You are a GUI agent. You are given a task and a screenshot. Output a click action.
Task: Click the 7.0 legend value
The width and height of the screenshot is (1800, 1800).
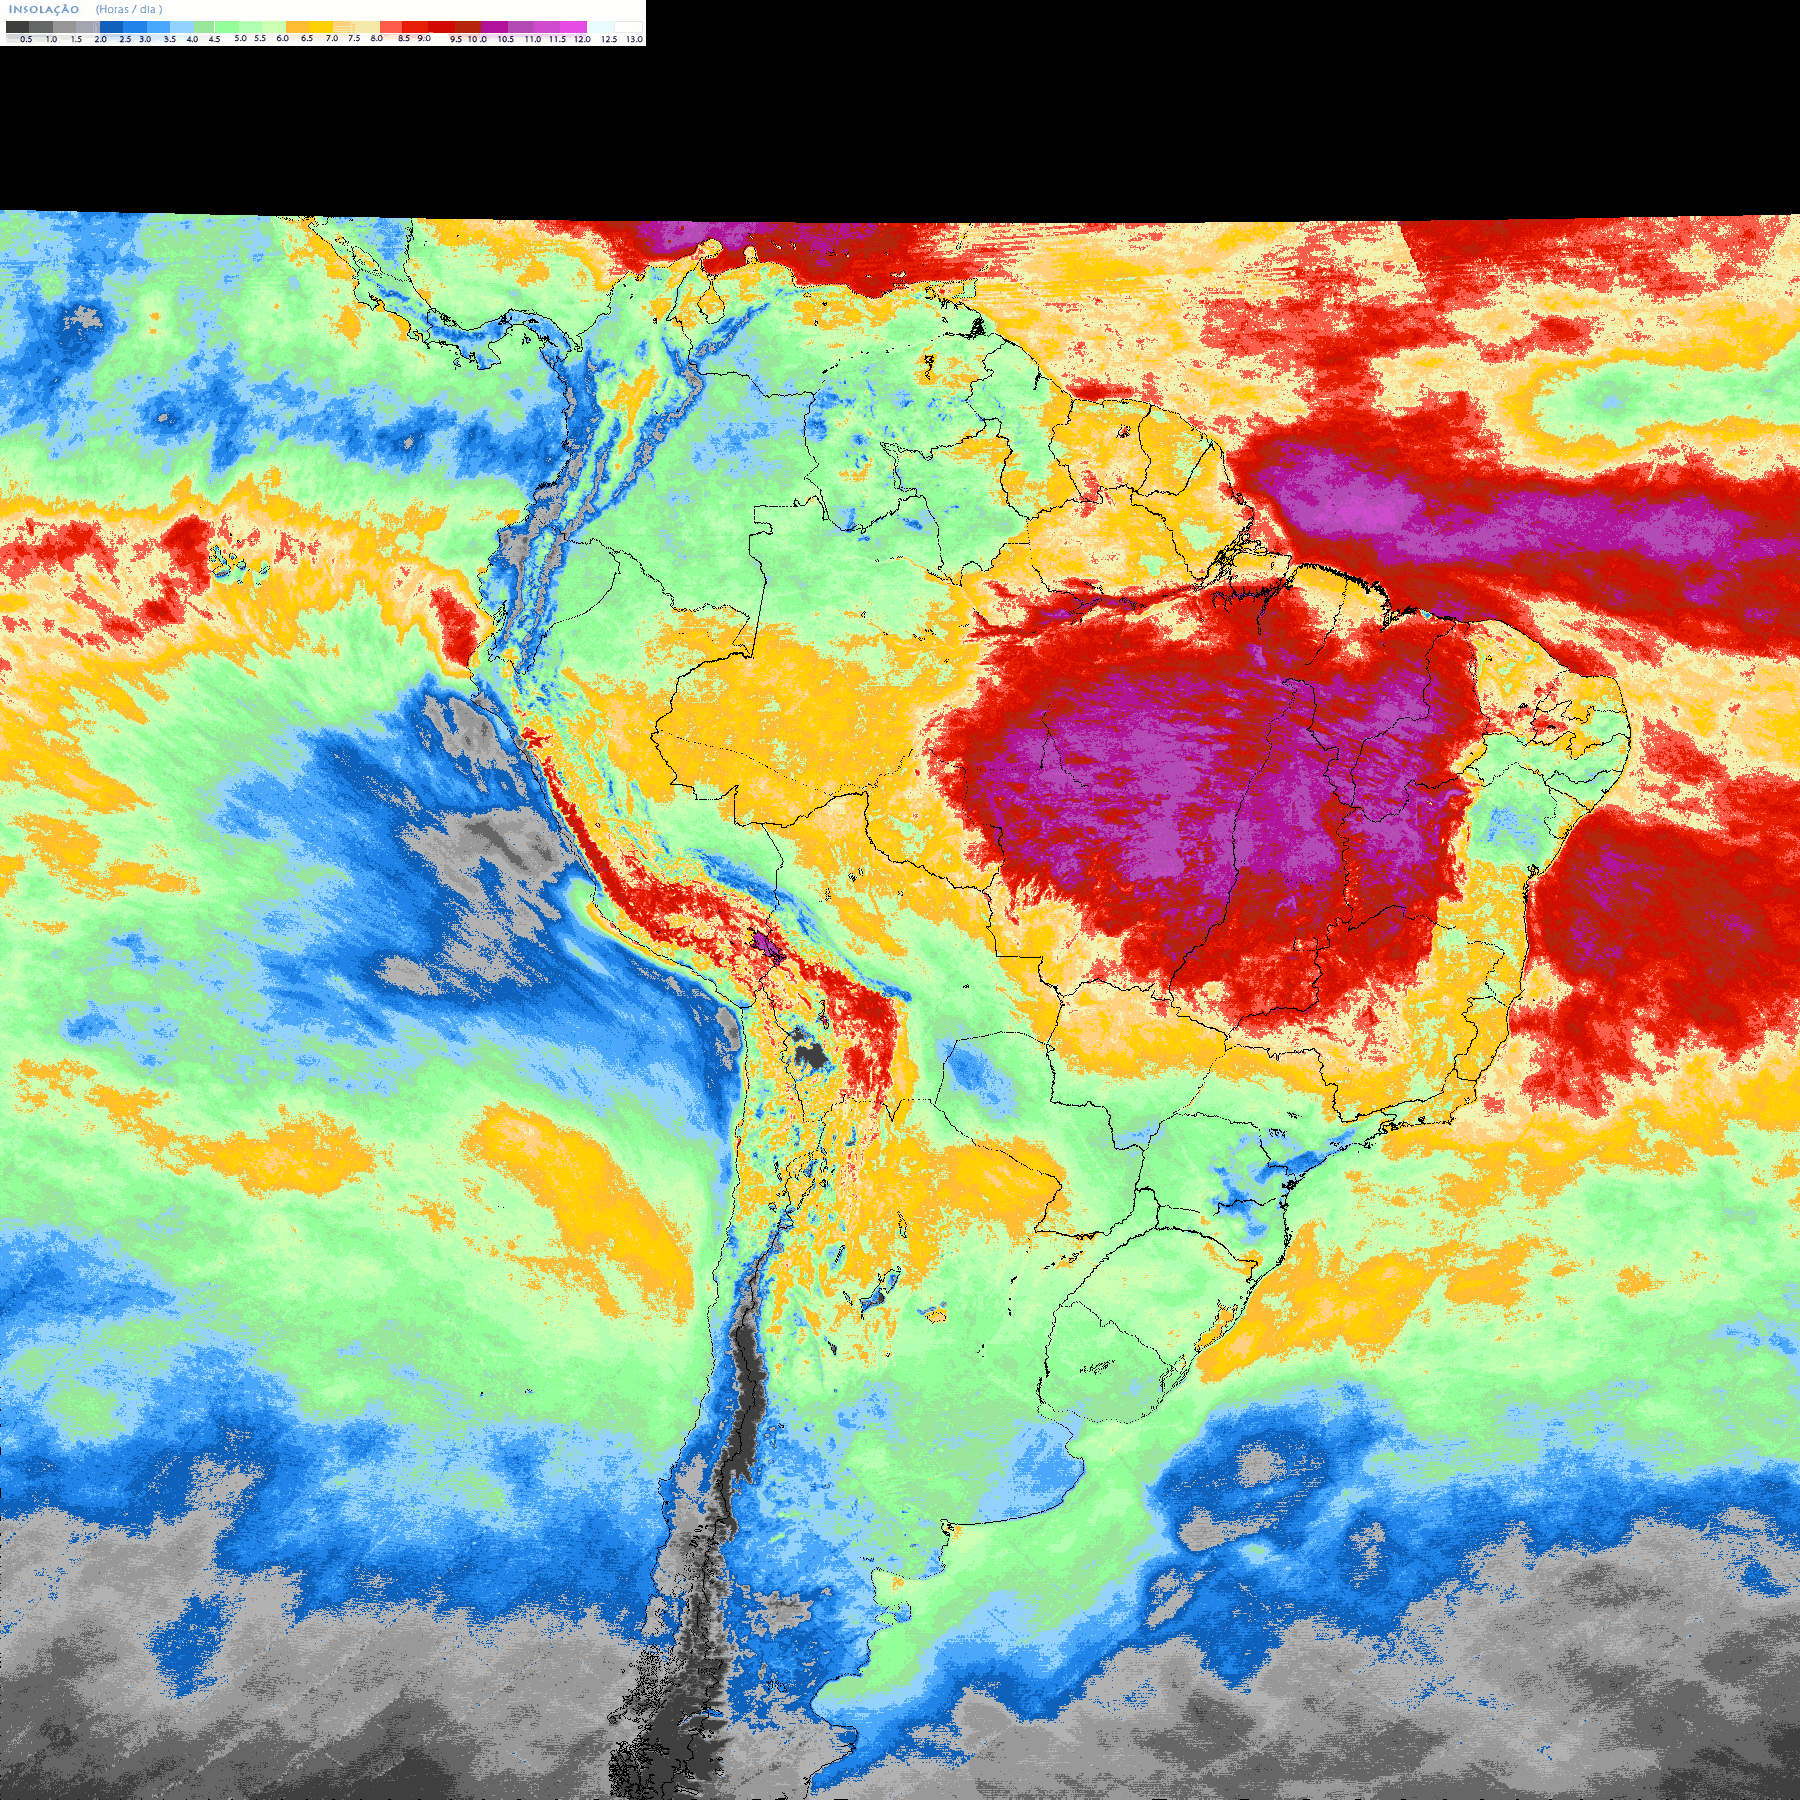click(332, 38)
